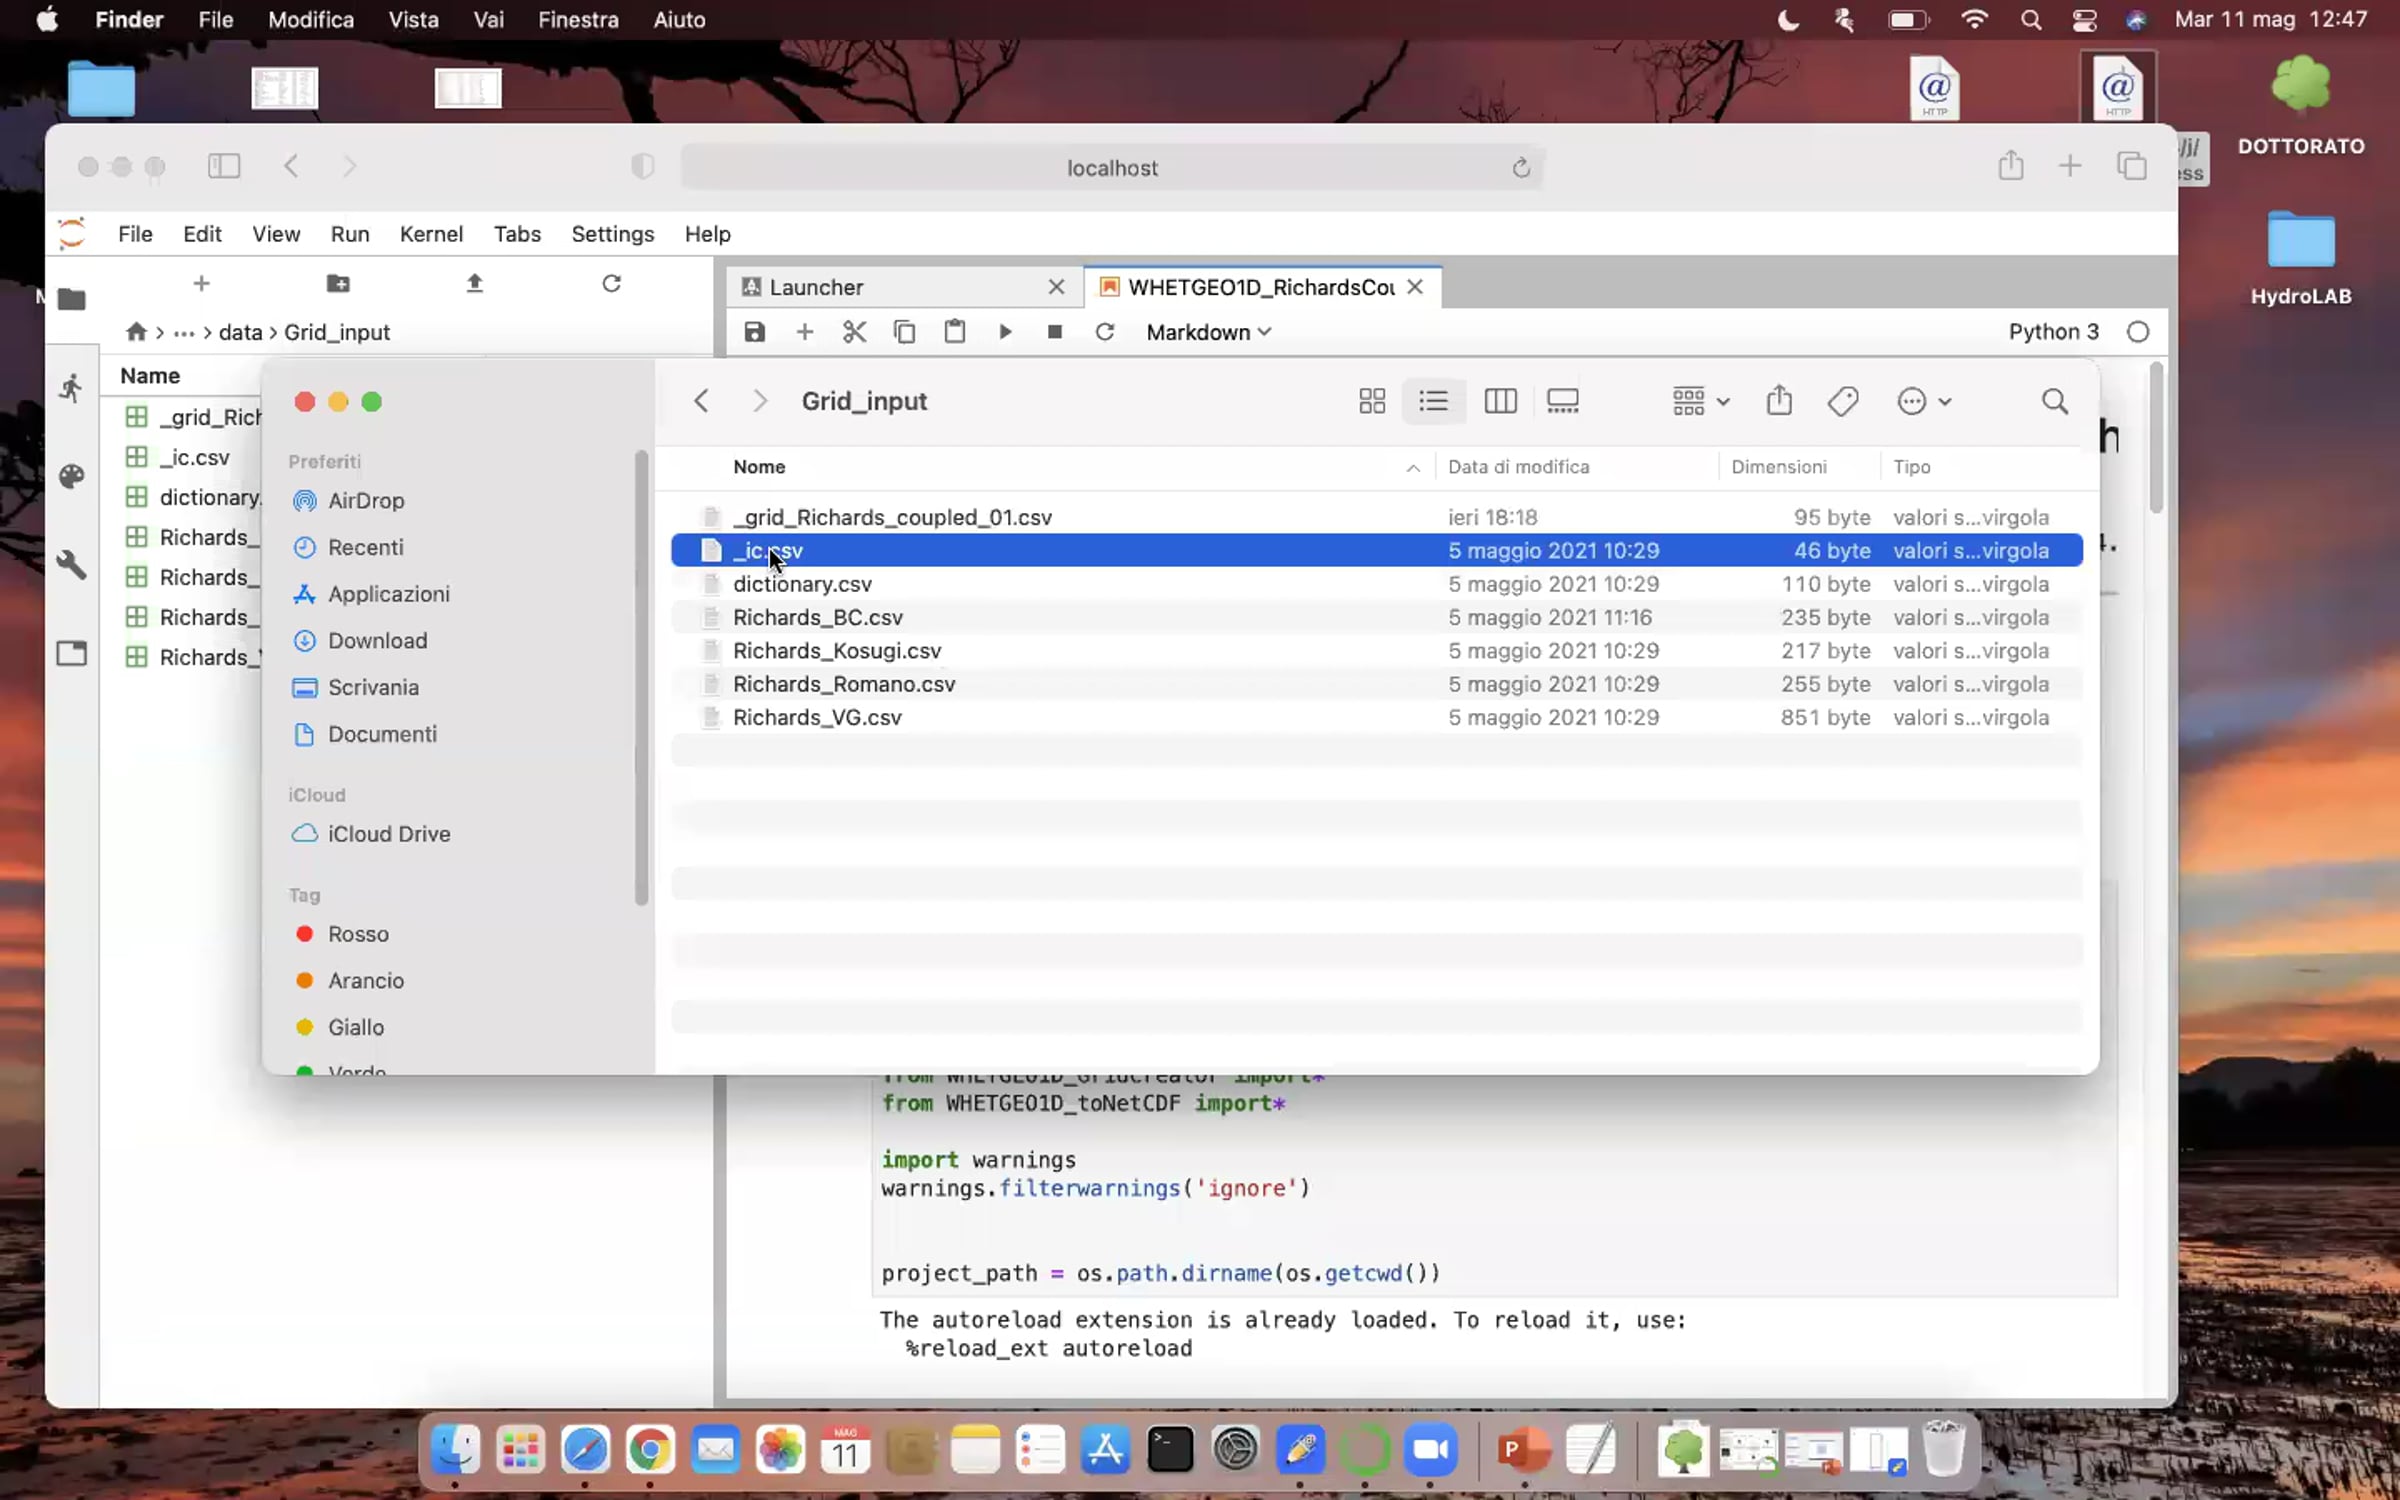Select Richards_BC.csv in Finder
This screenshot has height=1500, width=2400.
pyautogui.click(x=1377, y=617)
